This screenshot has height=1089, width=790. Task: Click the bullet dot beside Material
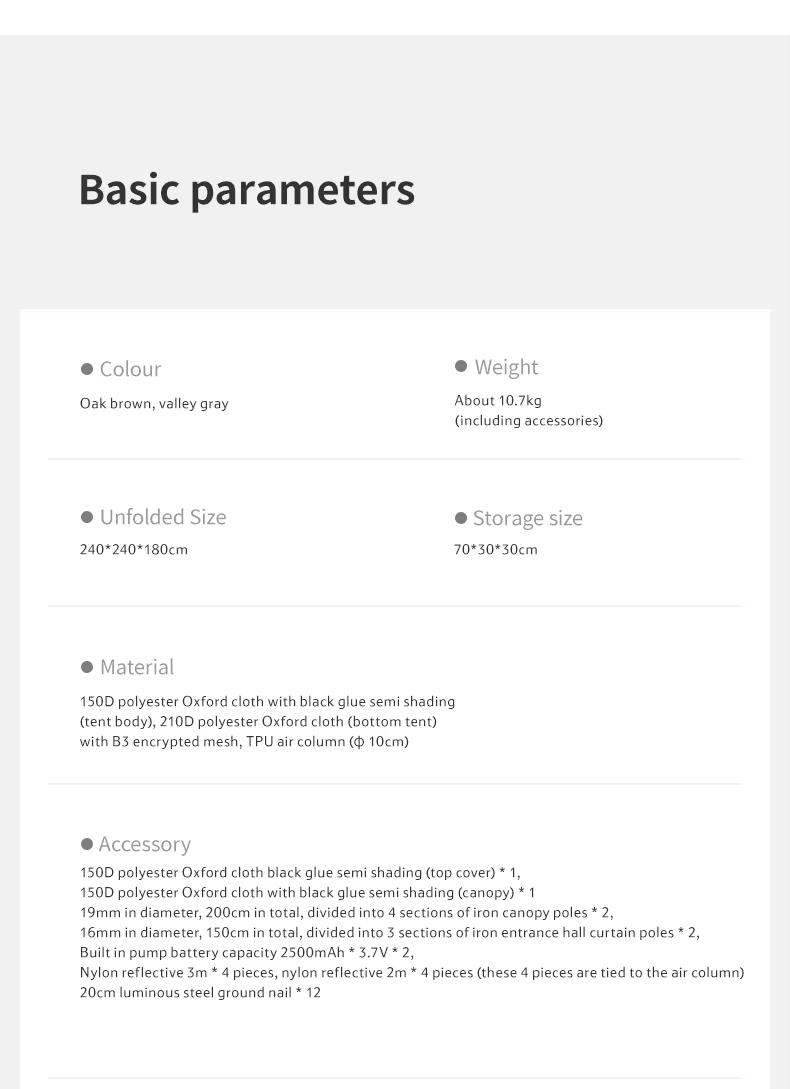87,667
